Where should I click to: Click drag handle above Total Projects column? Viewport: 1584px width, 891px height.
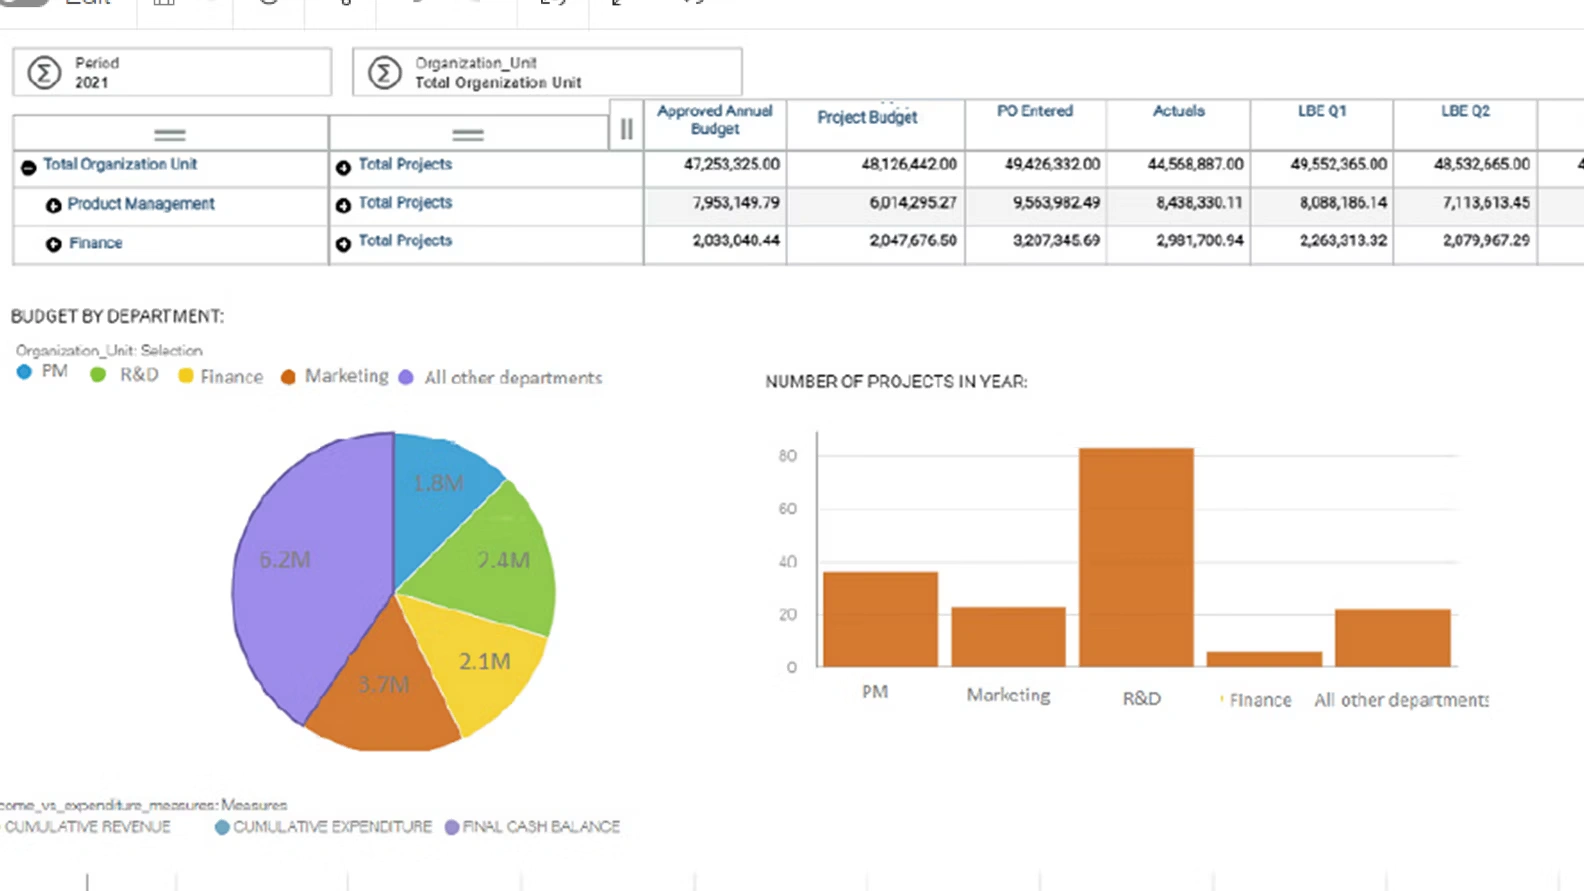click(468, 134)
